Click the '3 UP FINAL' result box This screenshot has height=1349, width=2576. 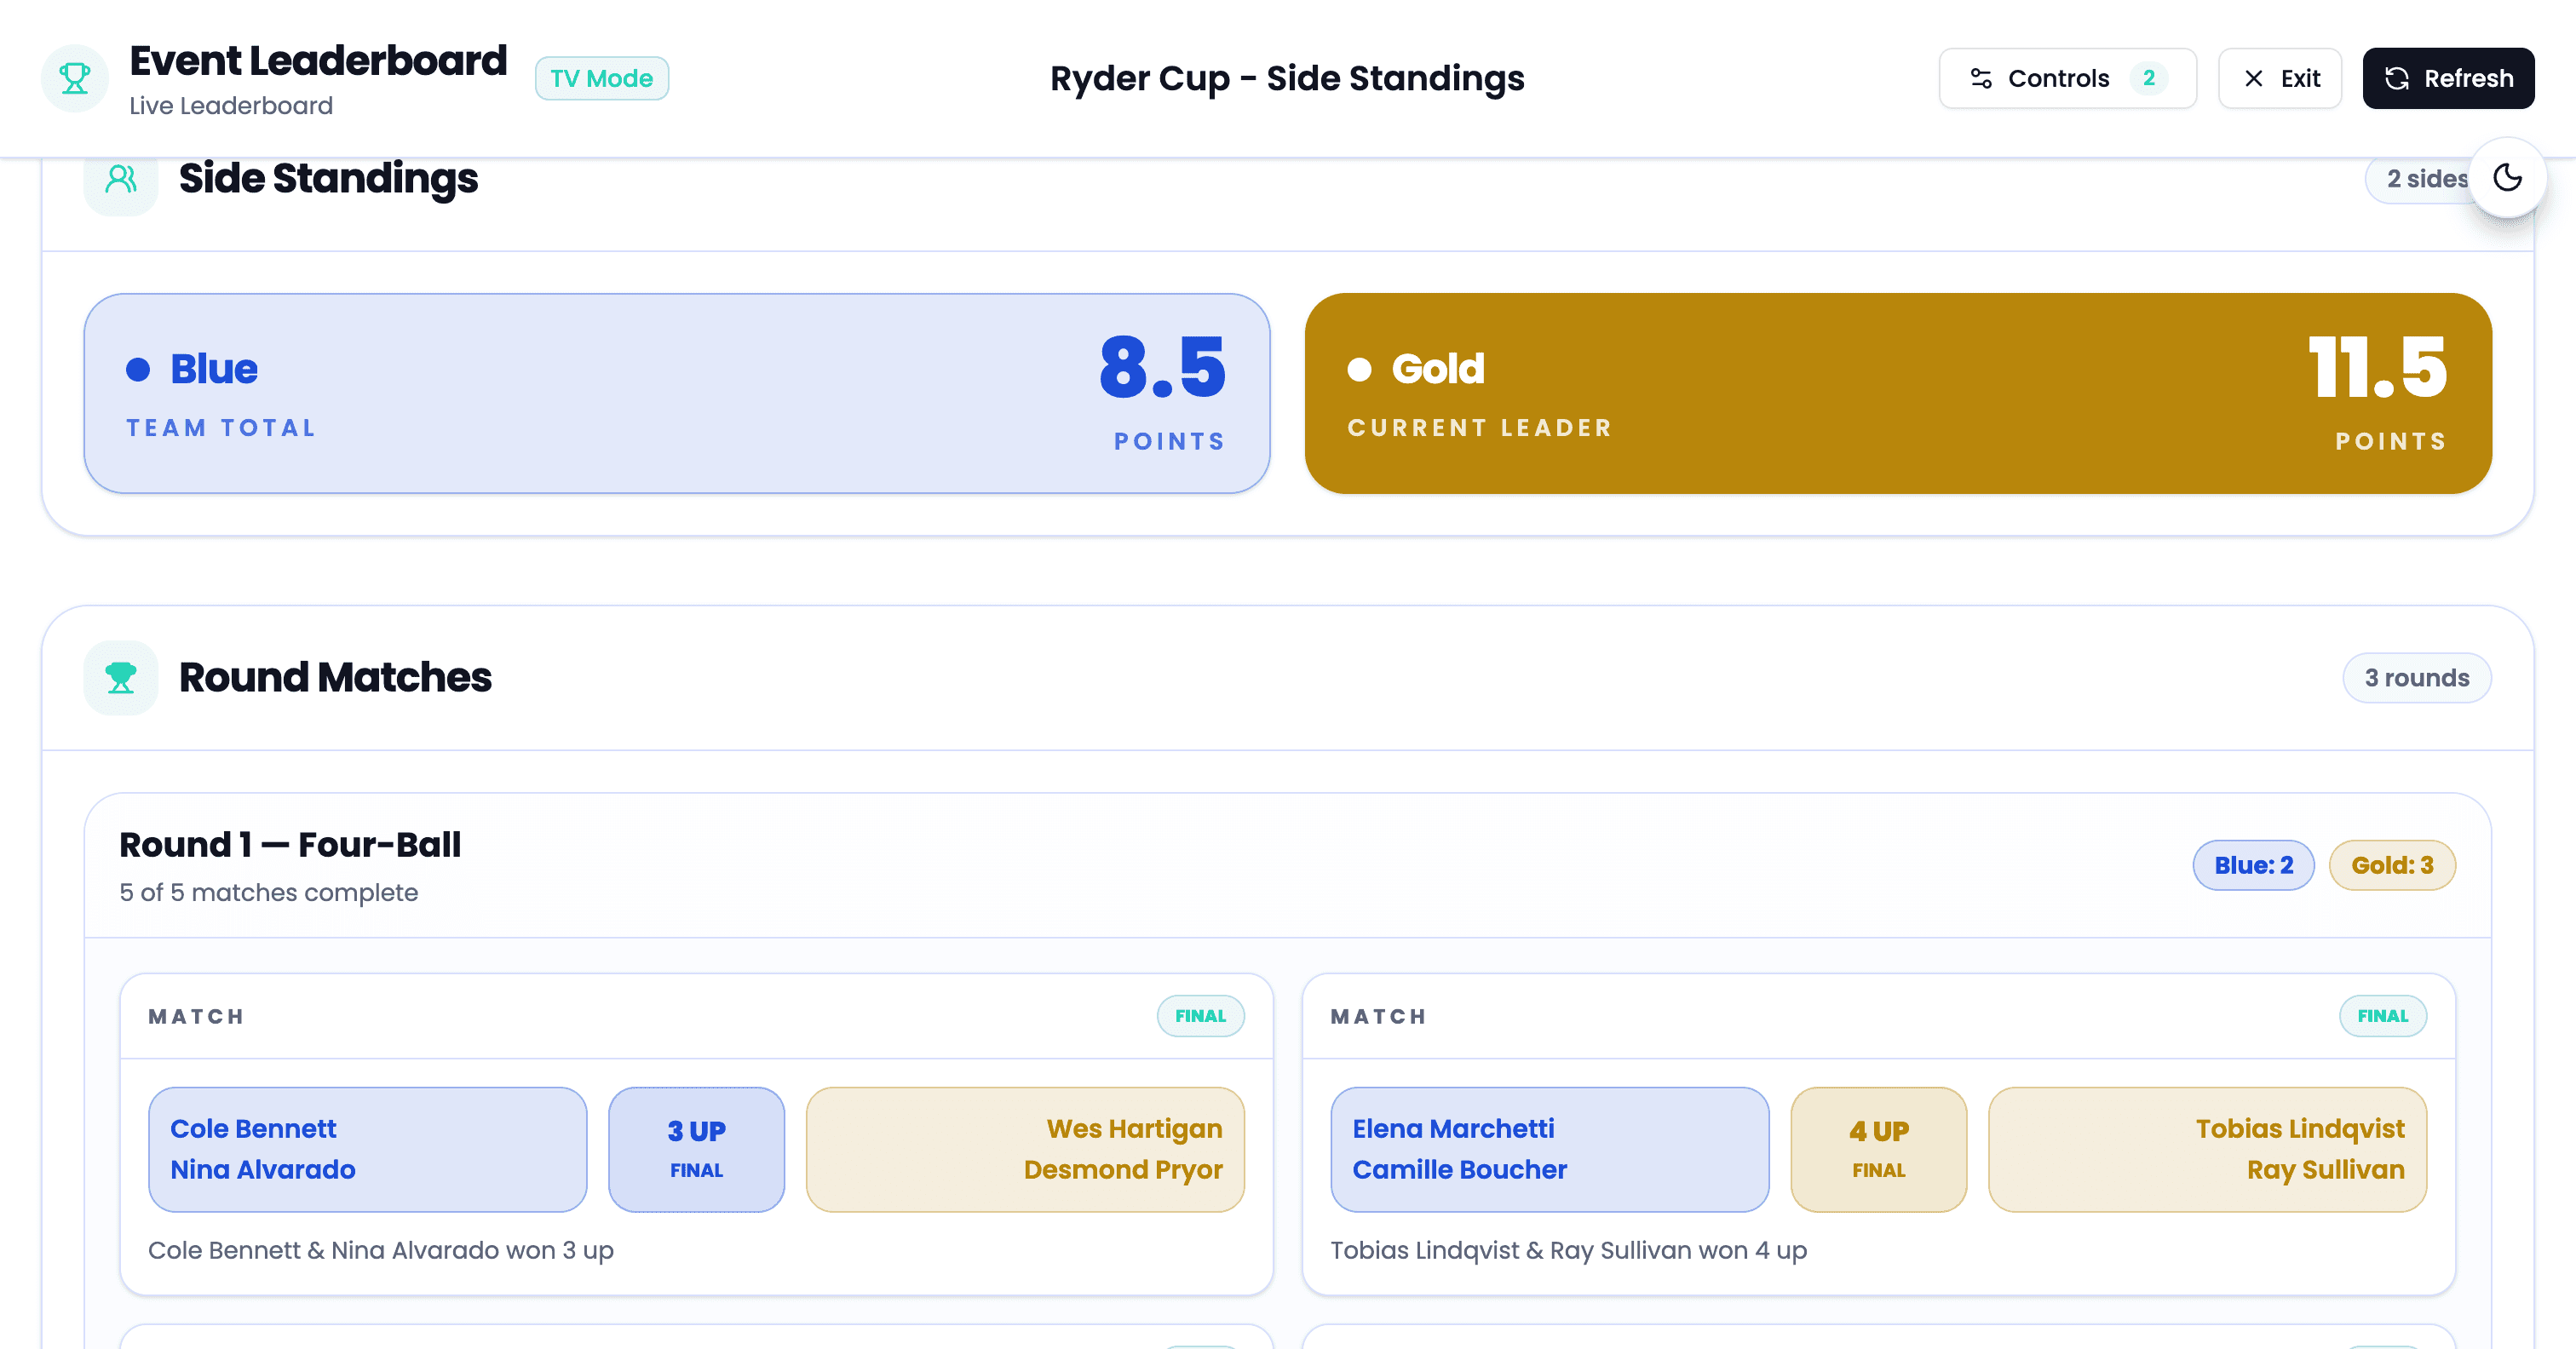(697, 1149)
